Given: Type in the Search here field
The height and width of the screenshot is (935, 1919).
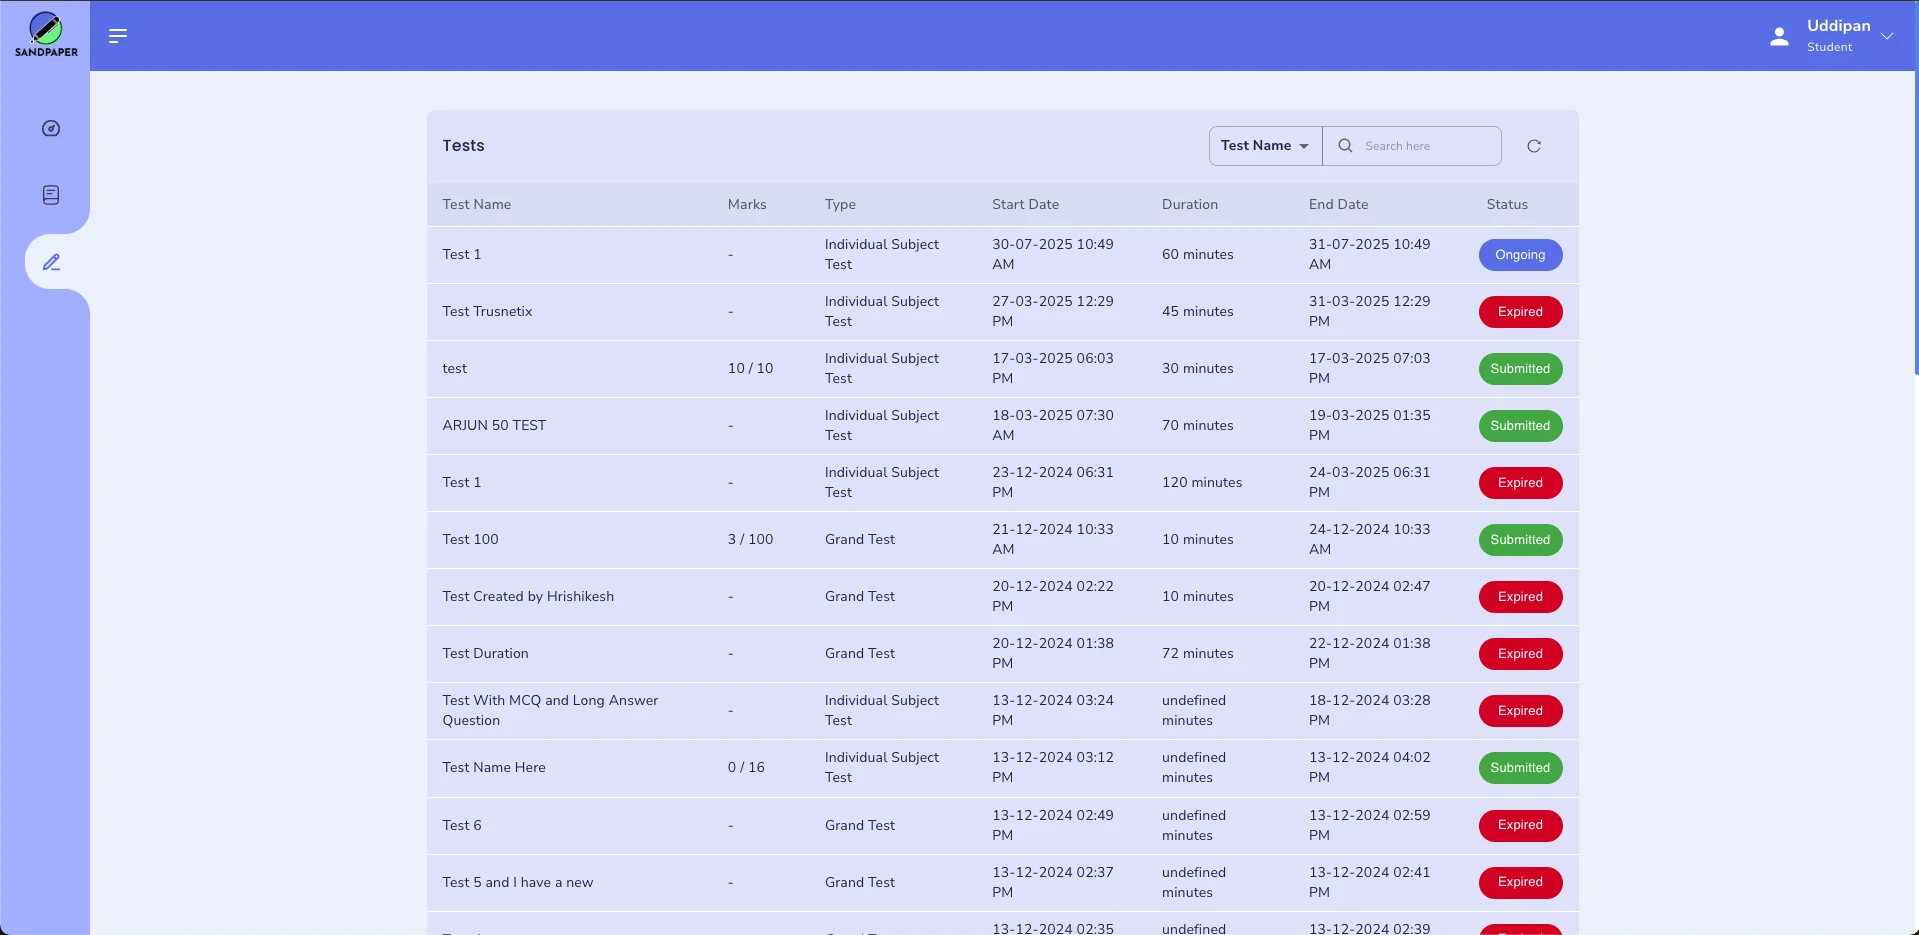Looking at the screenshot, I should click(1427, 146).
